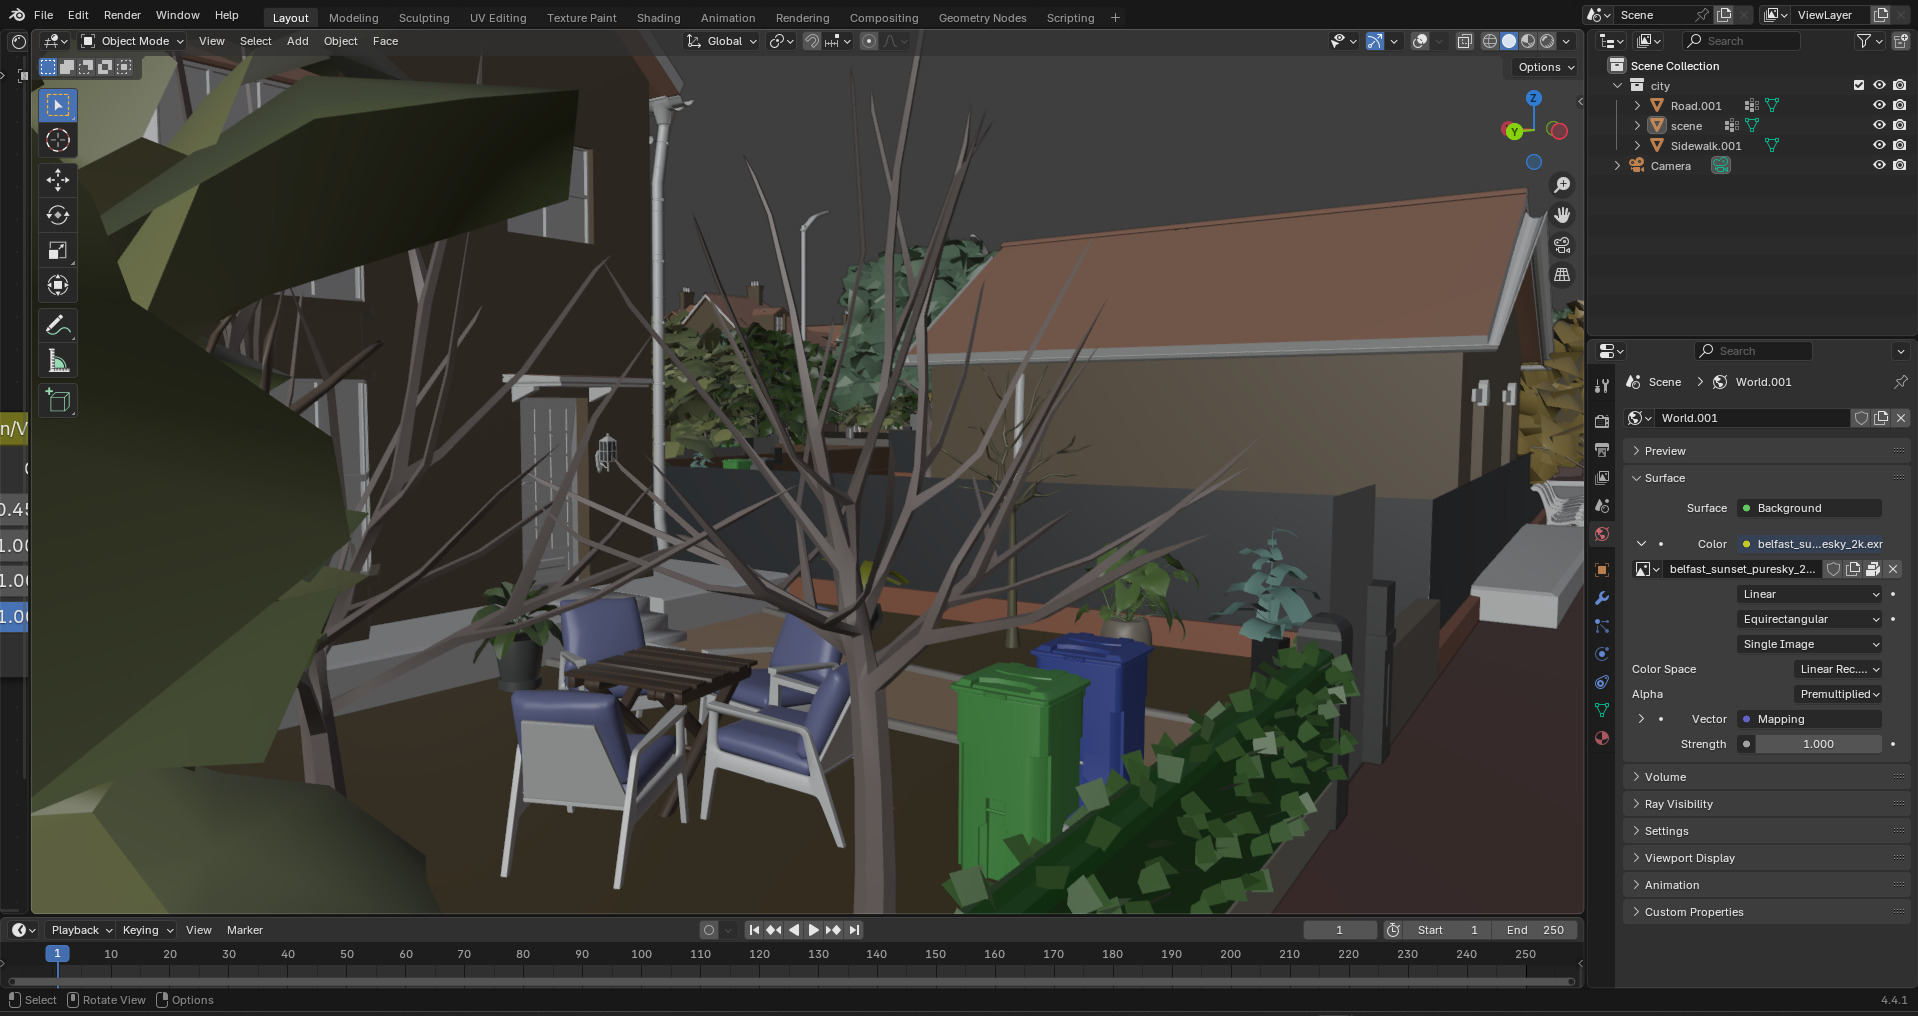This screenshot has height=1016, width=1918.
Task: Hide scene object with eye icon
Action: pyautogui.click(x=1879, y=126)
